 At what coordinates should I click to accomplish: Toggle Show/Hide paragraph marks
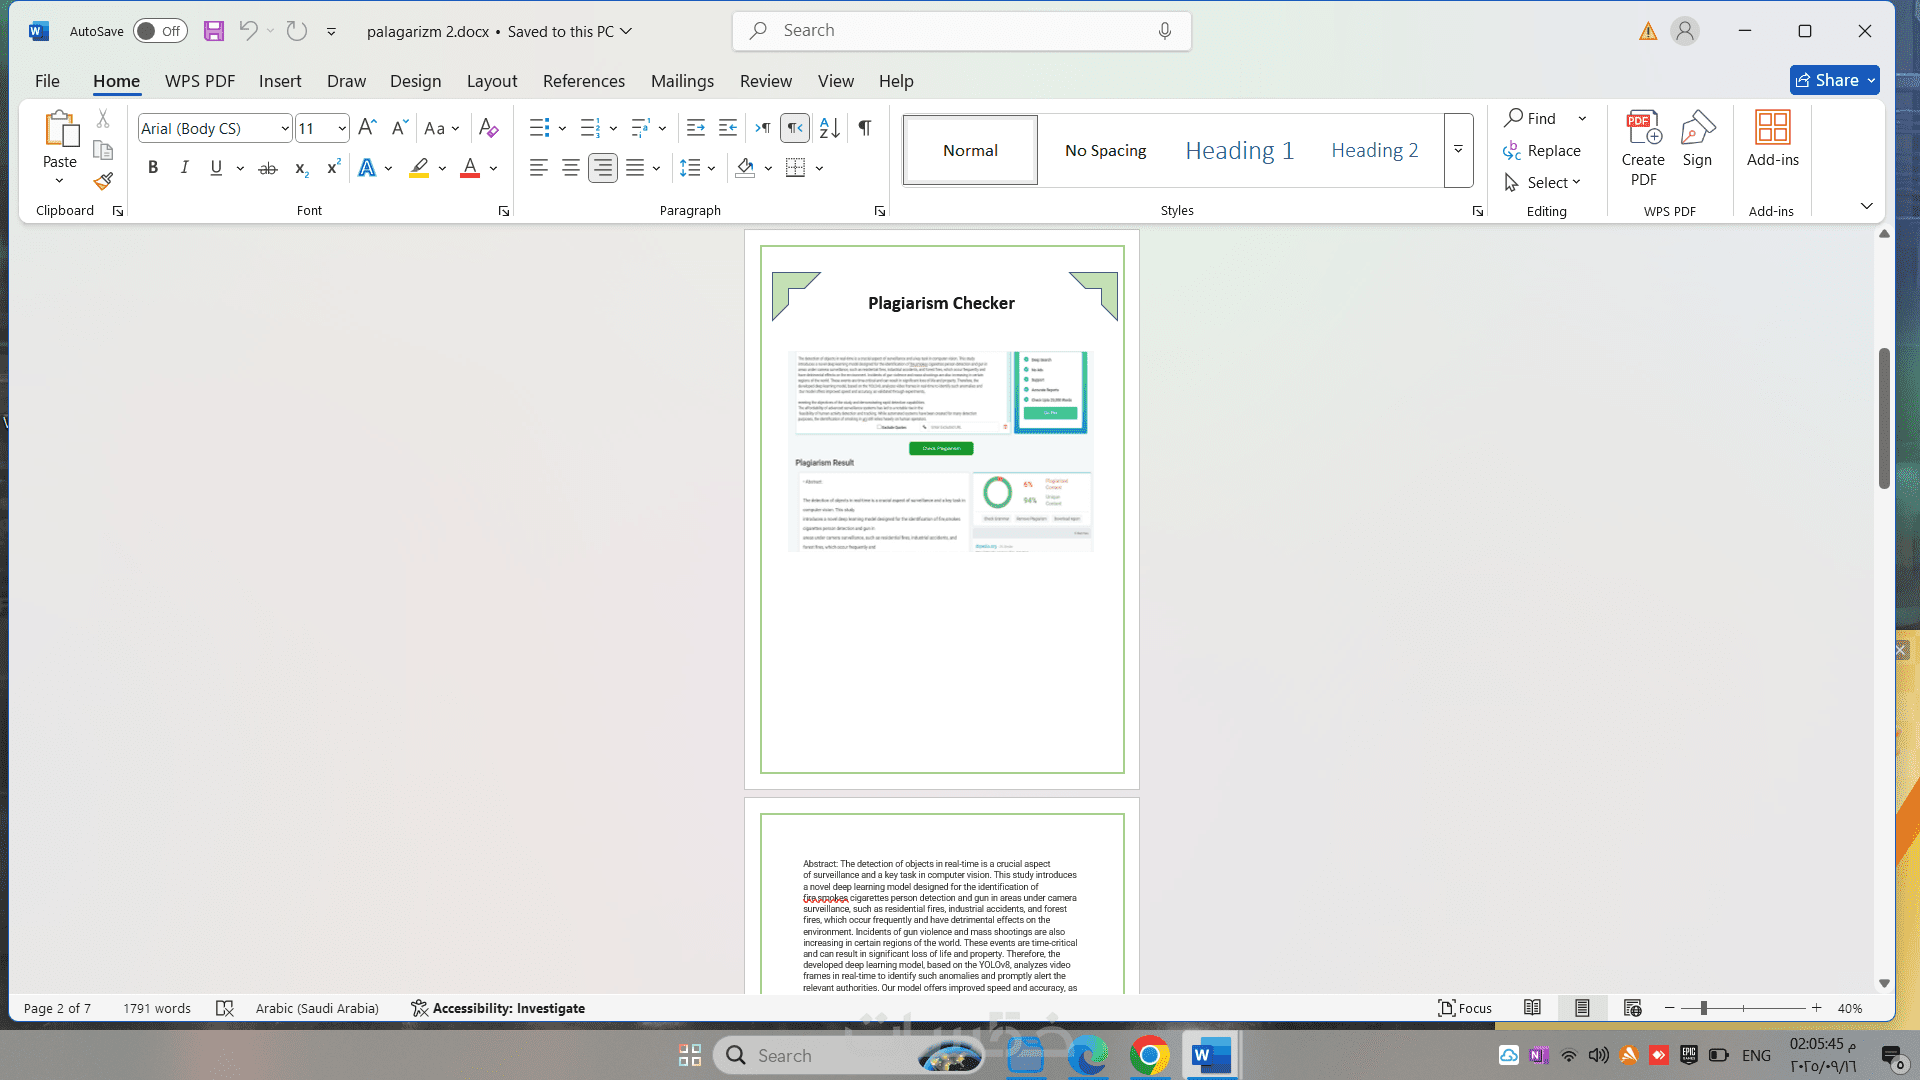(x=865, y=127)
